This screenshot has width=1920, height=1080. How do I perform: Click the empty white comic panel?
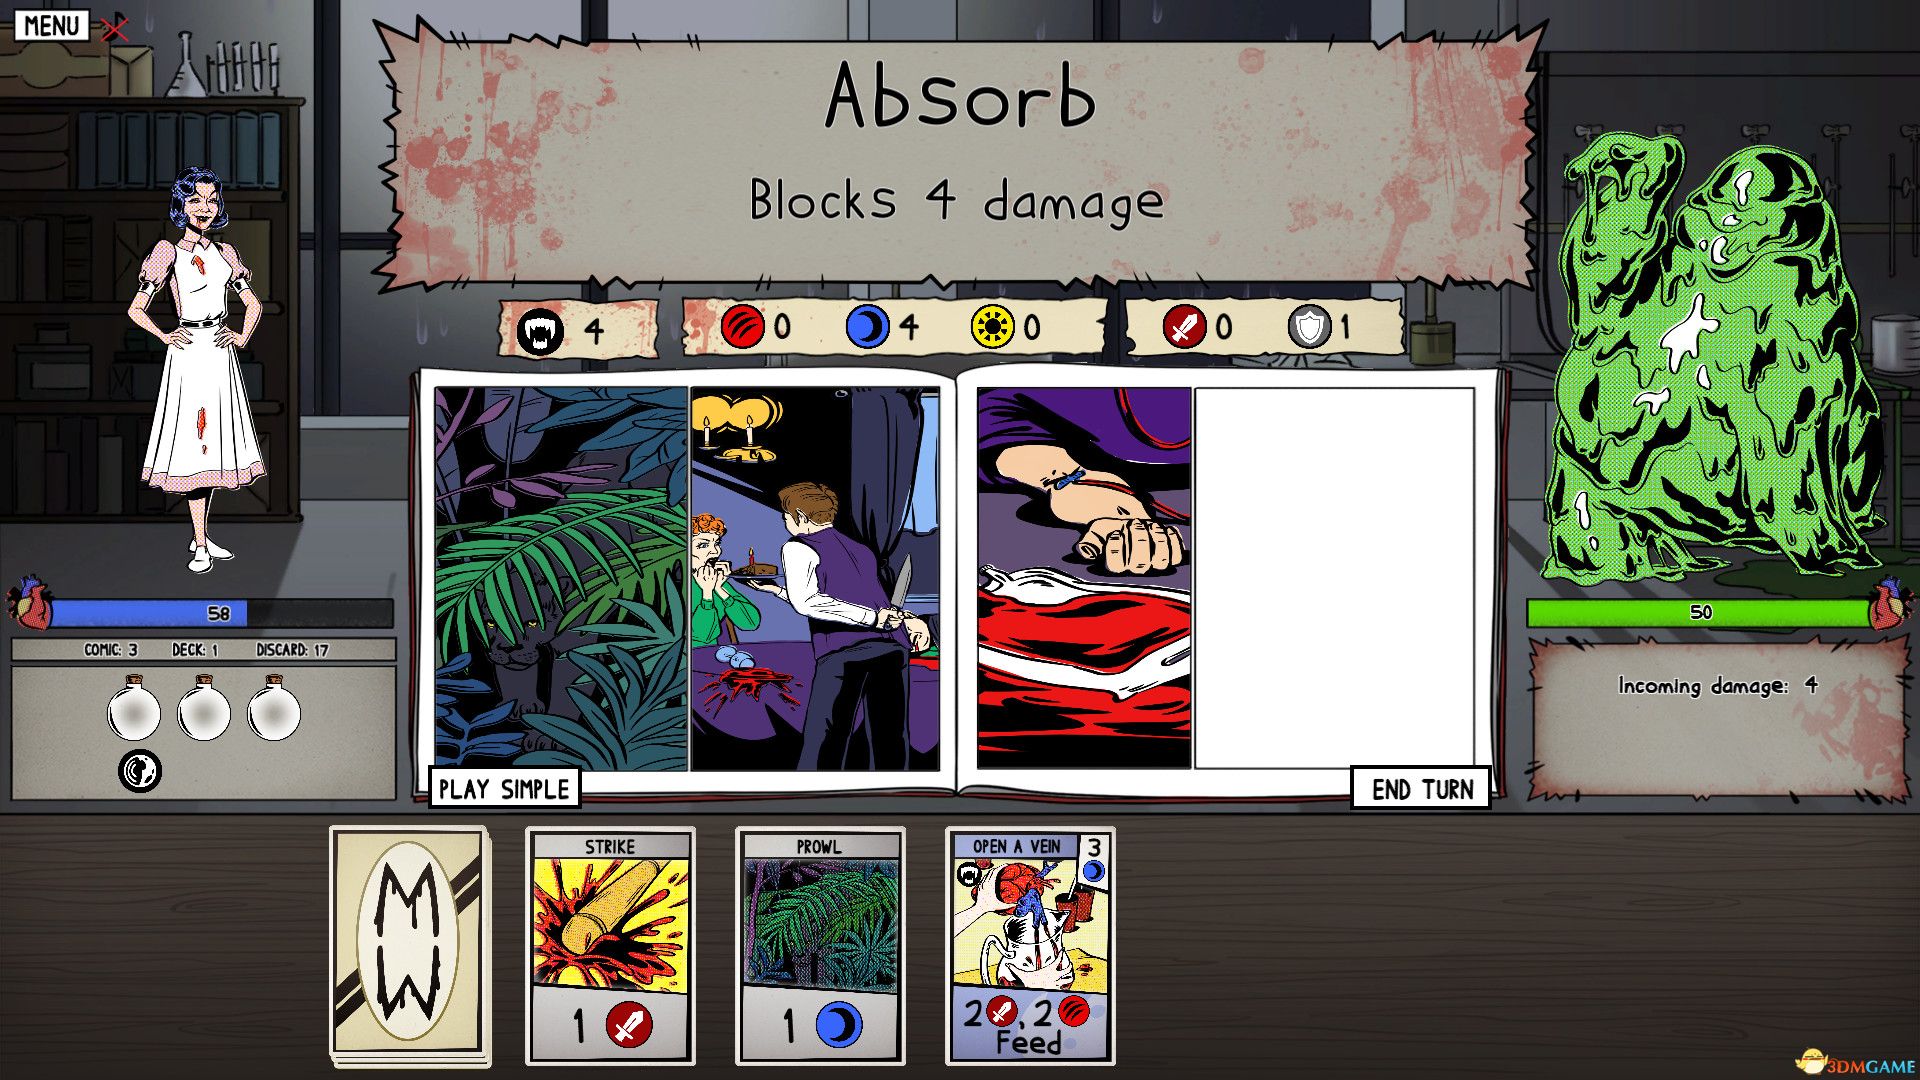(x=1335, y=578)
